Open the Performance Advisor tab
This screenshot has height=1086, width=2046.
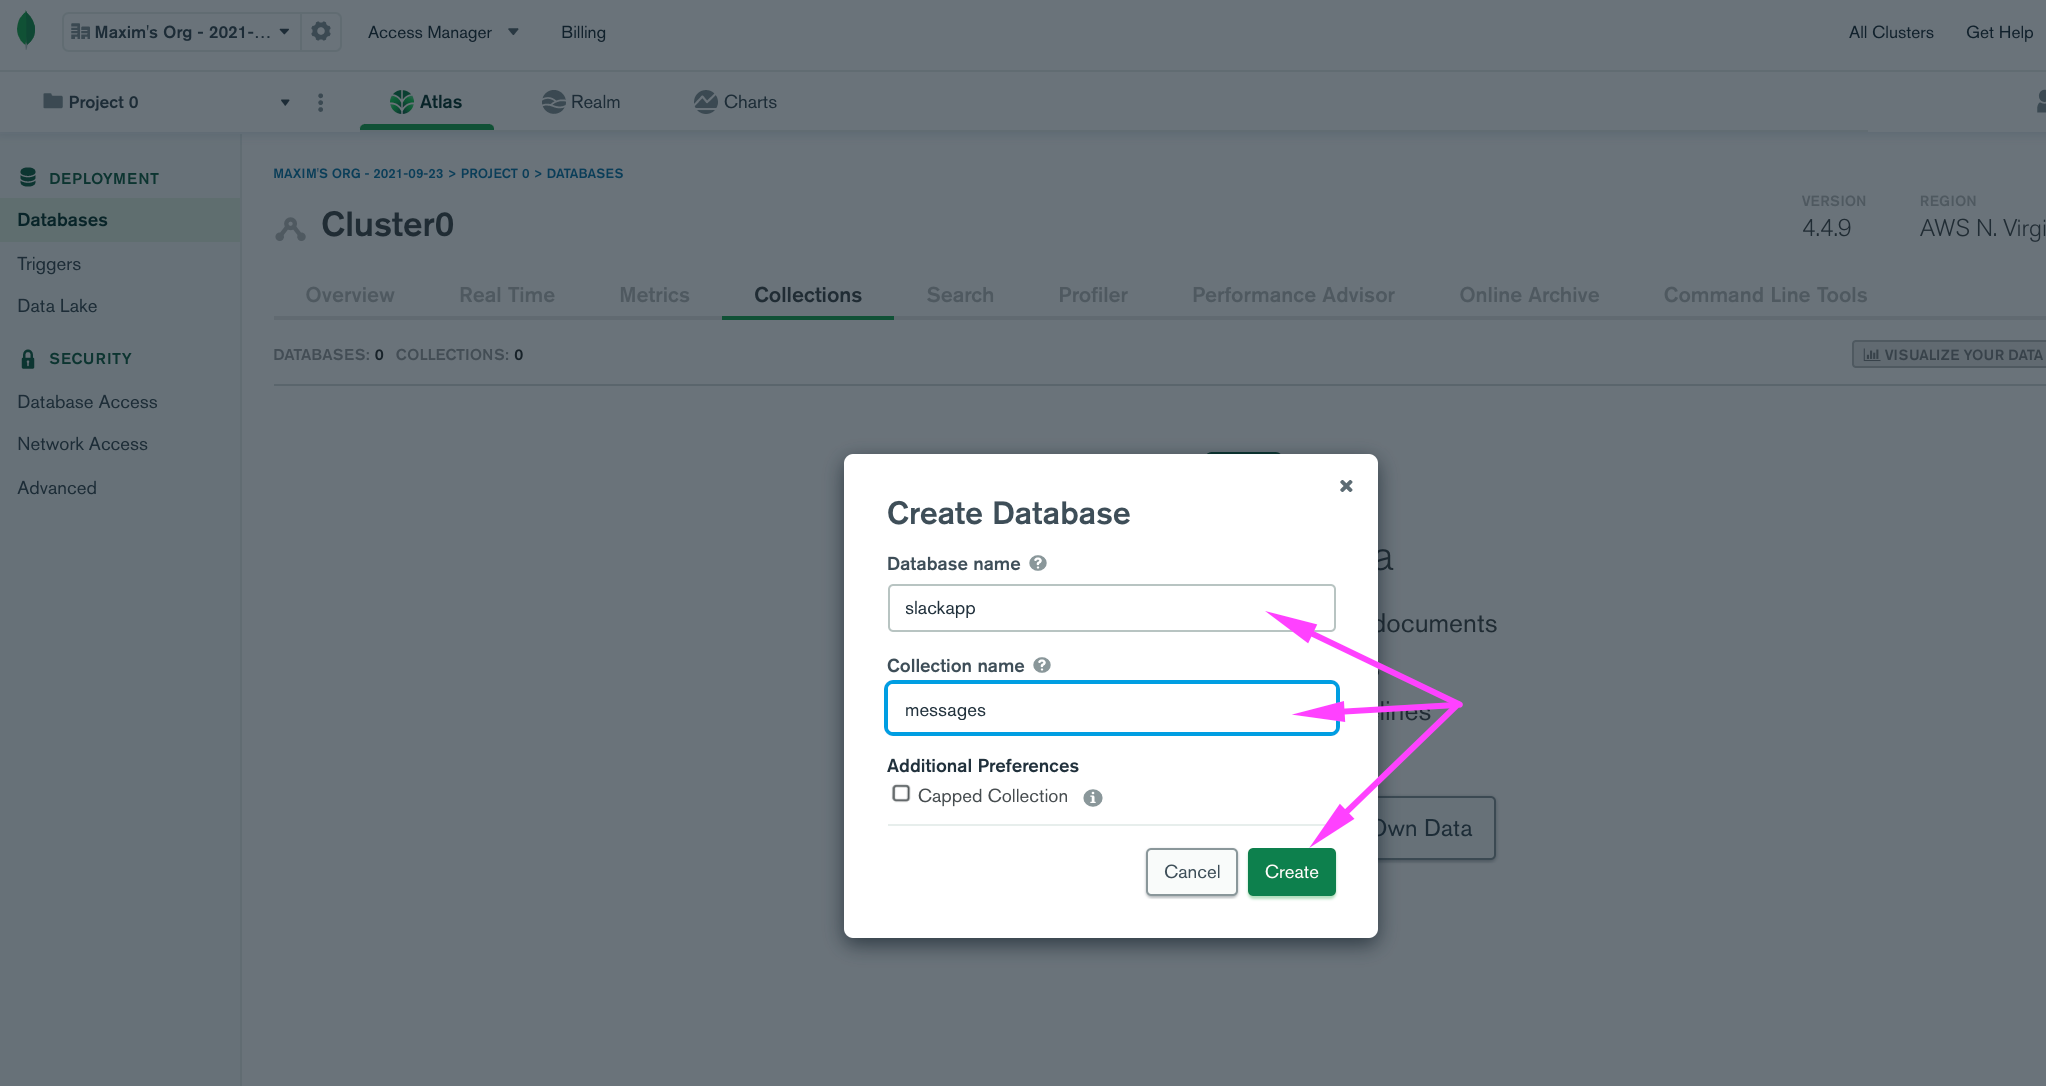coord(1292,294)
